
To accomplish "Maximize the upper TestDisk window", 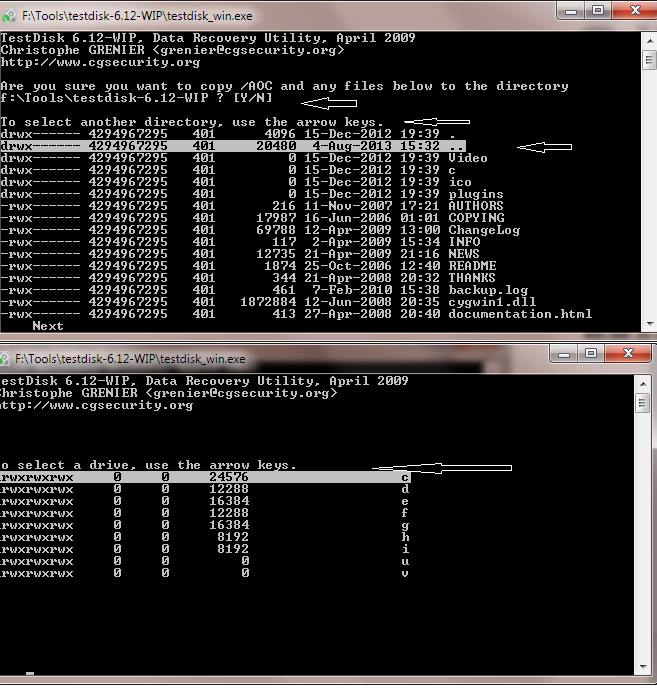I will [598, 11].
